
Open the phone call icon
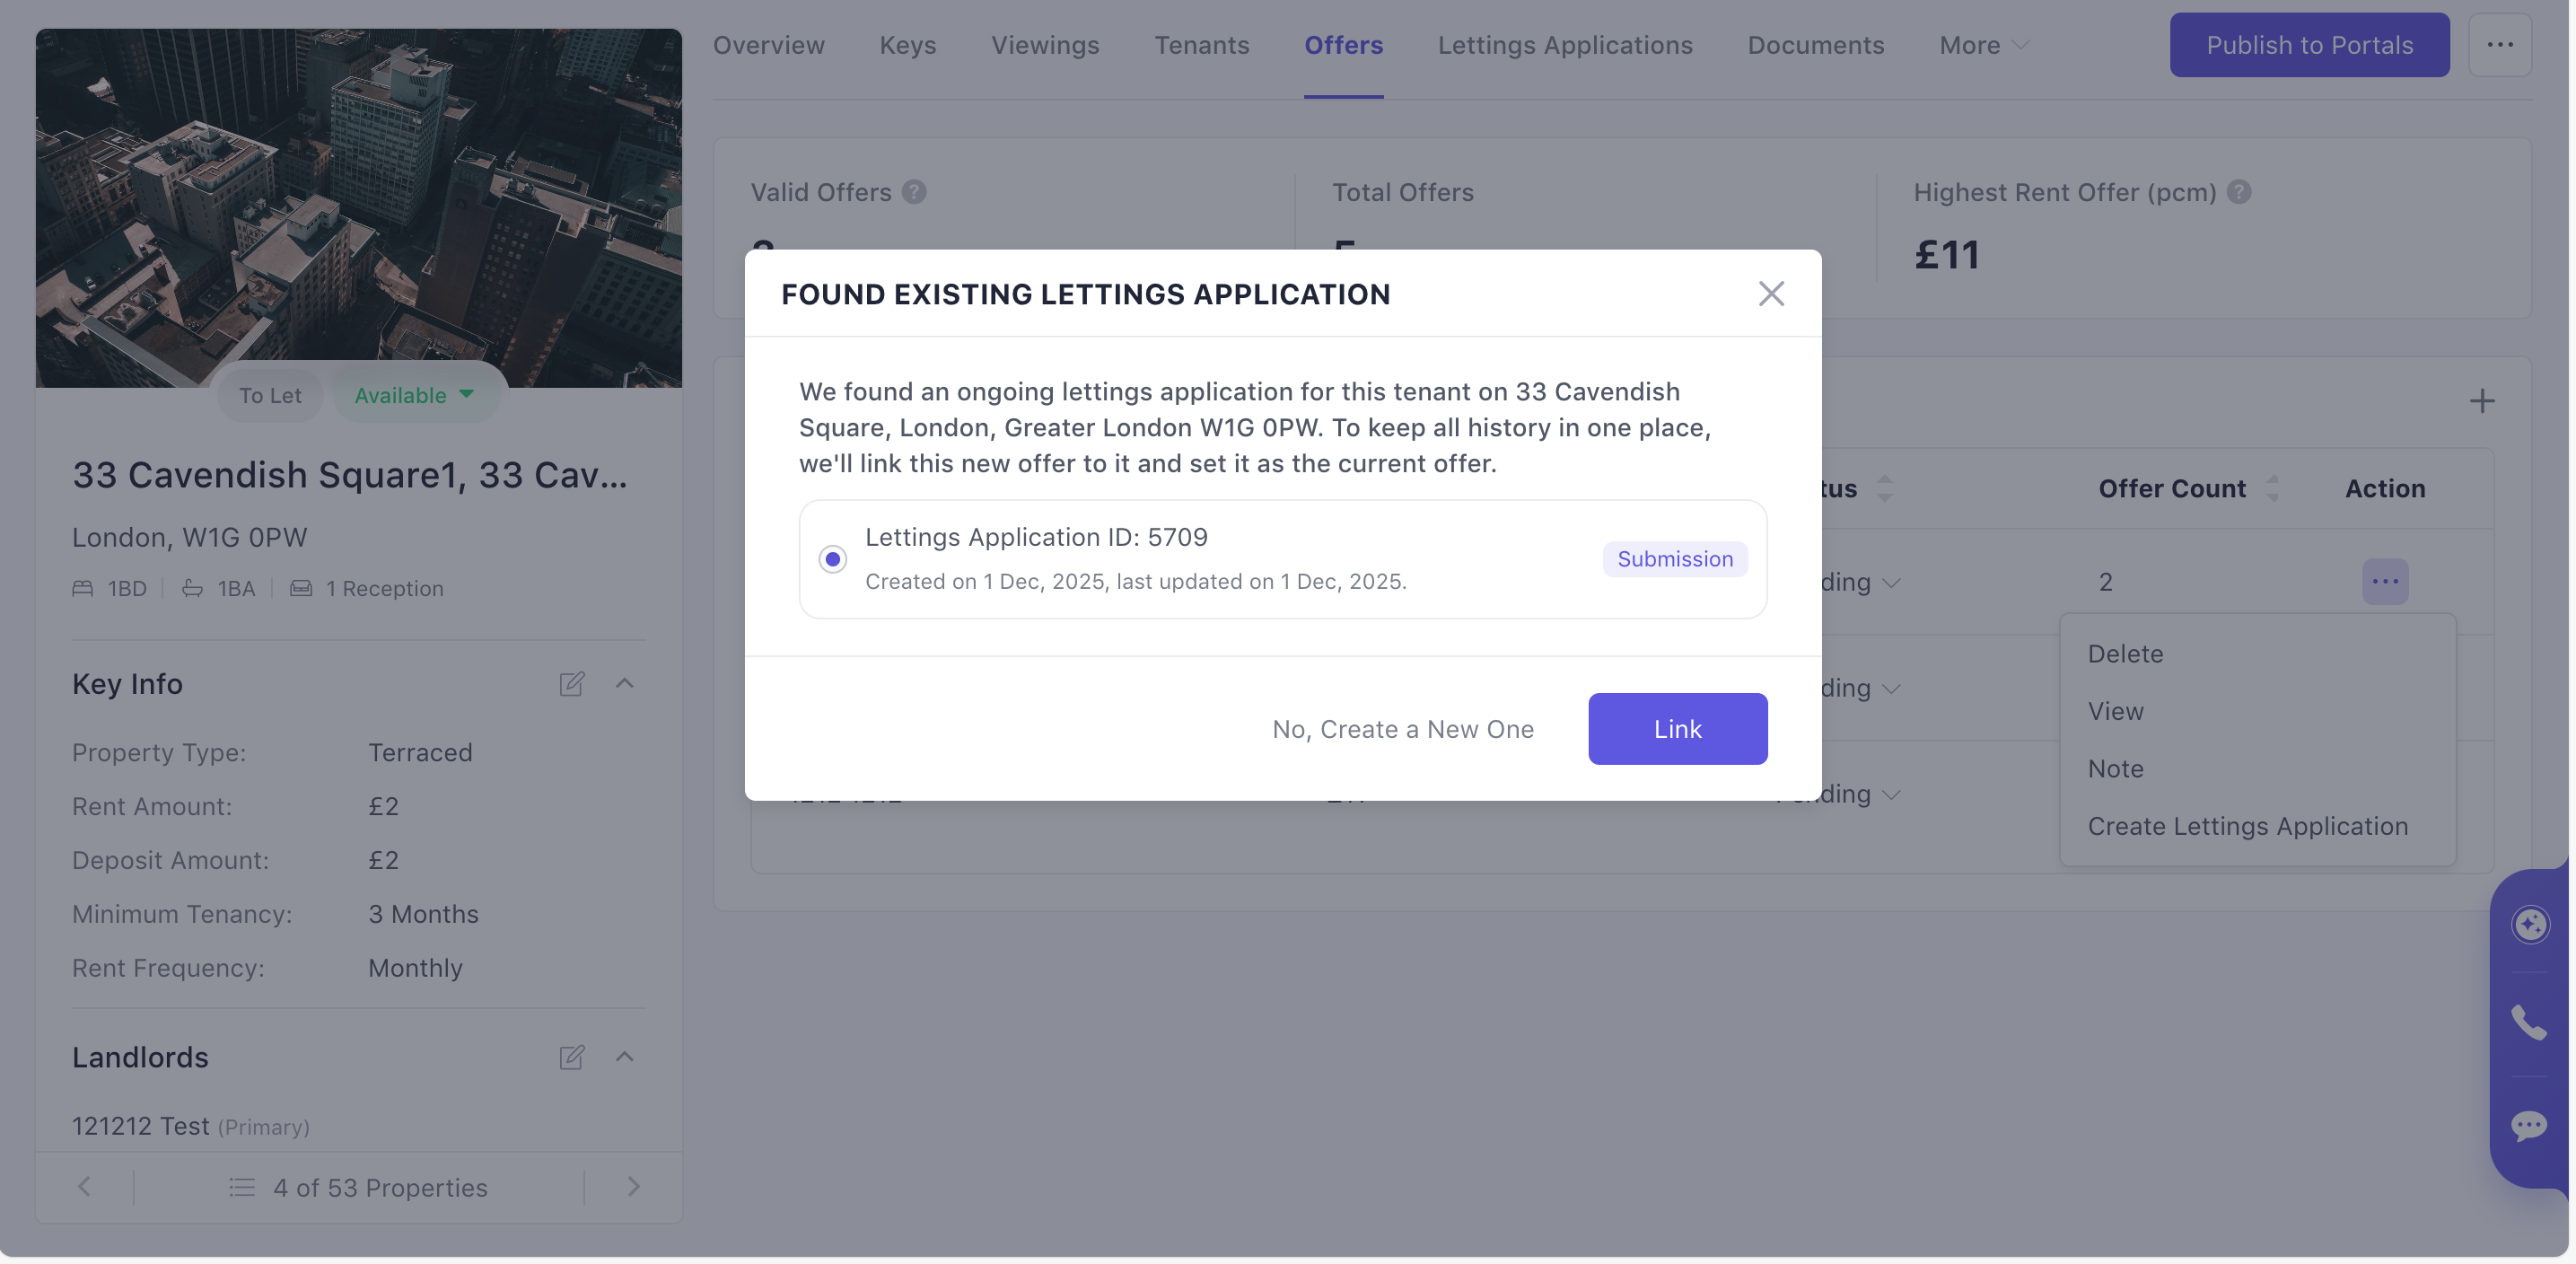tap(2529, 1023)
